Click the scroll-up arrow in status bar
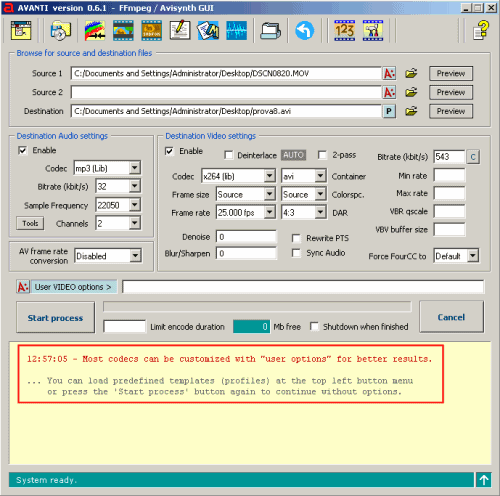The height and width of the screenshot is (496, 500). click(x=484, y=480)
